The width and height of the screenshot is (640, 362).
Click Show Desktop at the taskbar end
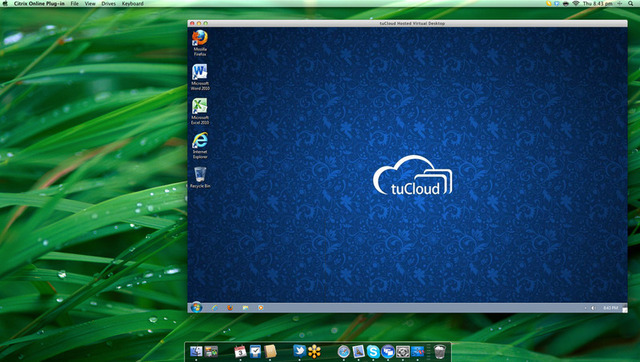pyautogui.click(x=624, y=309)
